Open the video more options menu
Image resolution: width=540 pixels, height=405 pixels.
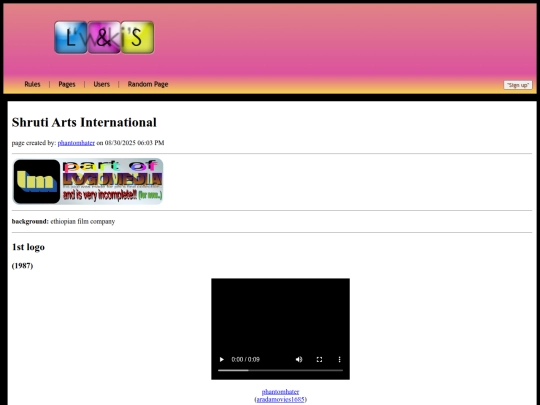[x=339, y=359]
